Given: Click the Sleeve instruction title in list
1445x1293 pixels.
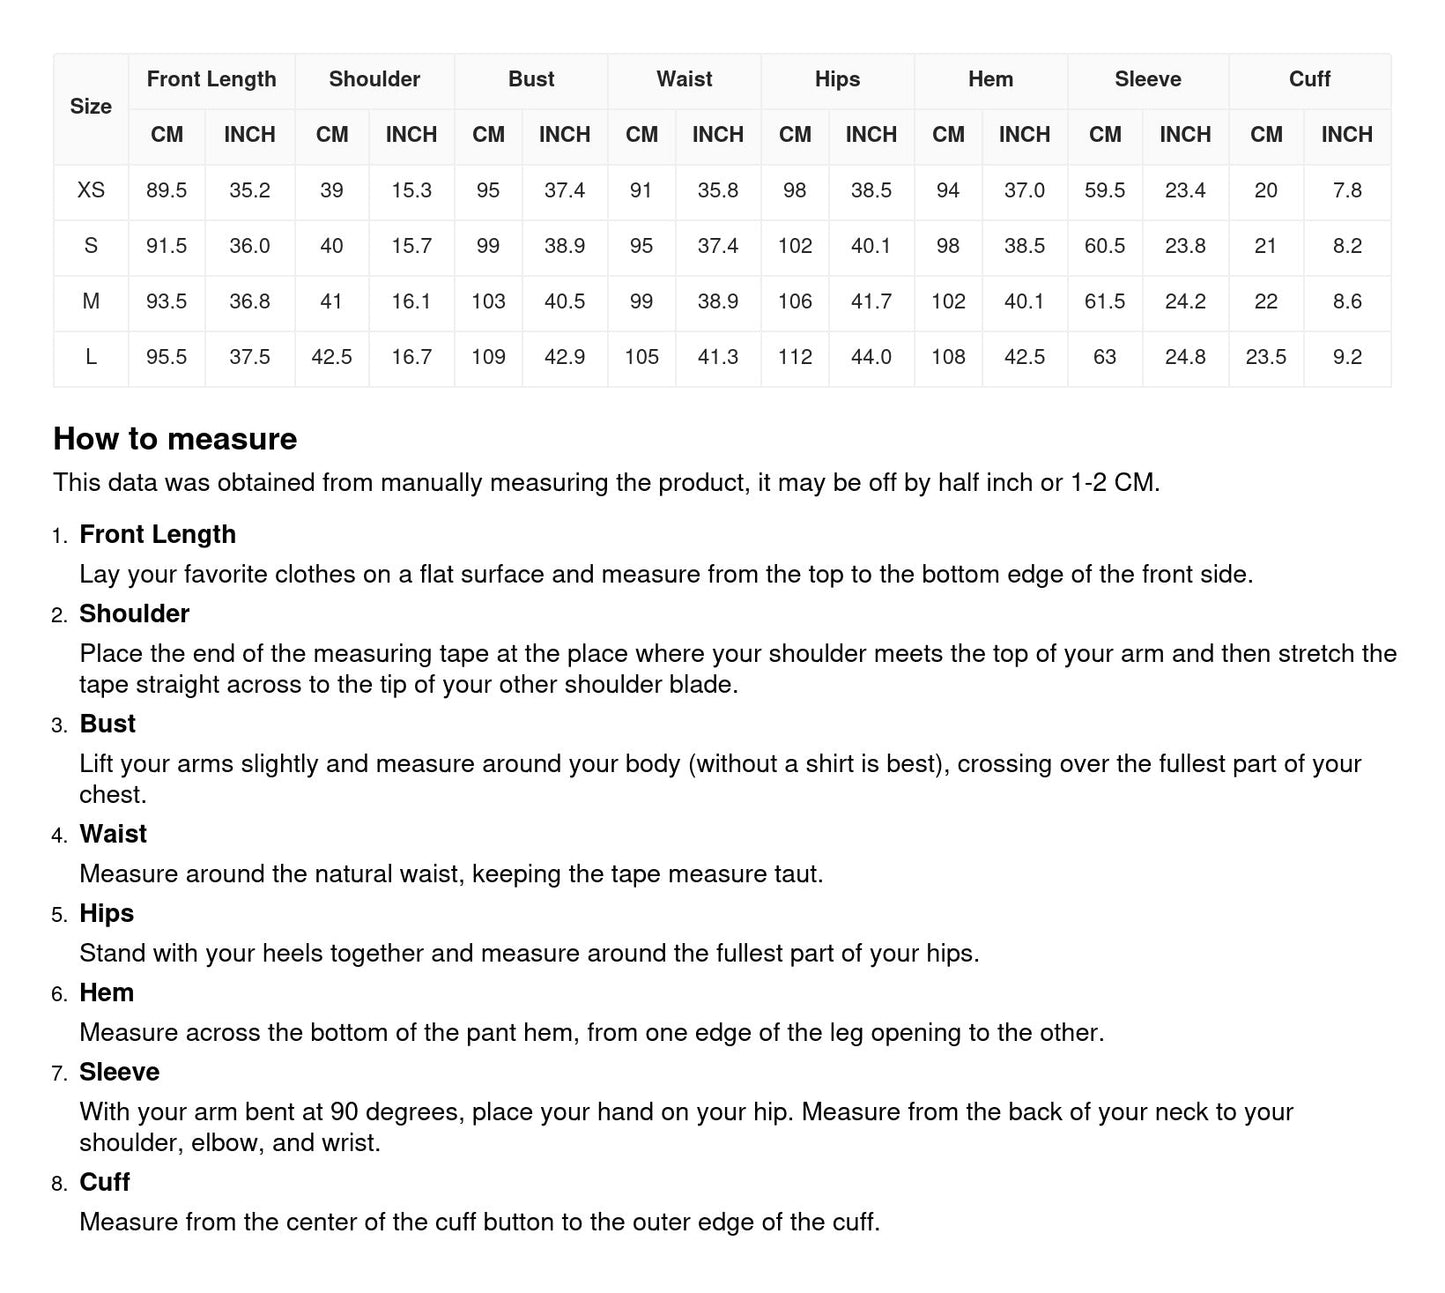Looking at the screenshot, I should pyautogui.click(x=119, y=1072).
